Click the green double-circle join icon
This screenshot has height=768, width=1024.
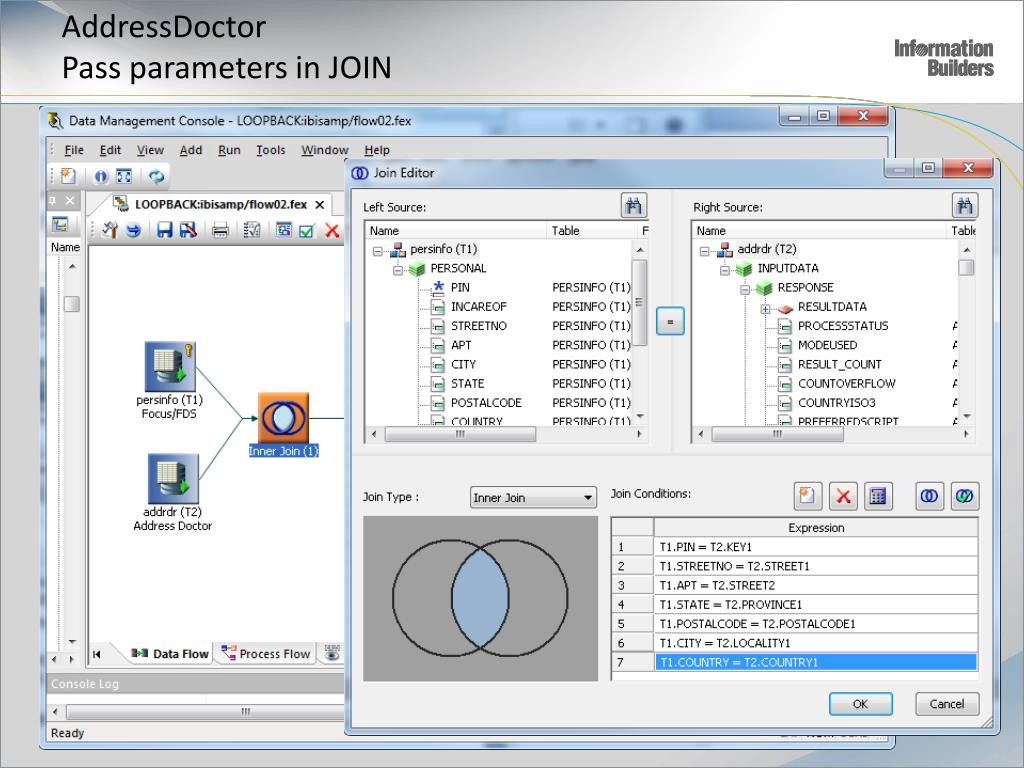point(965,496)
